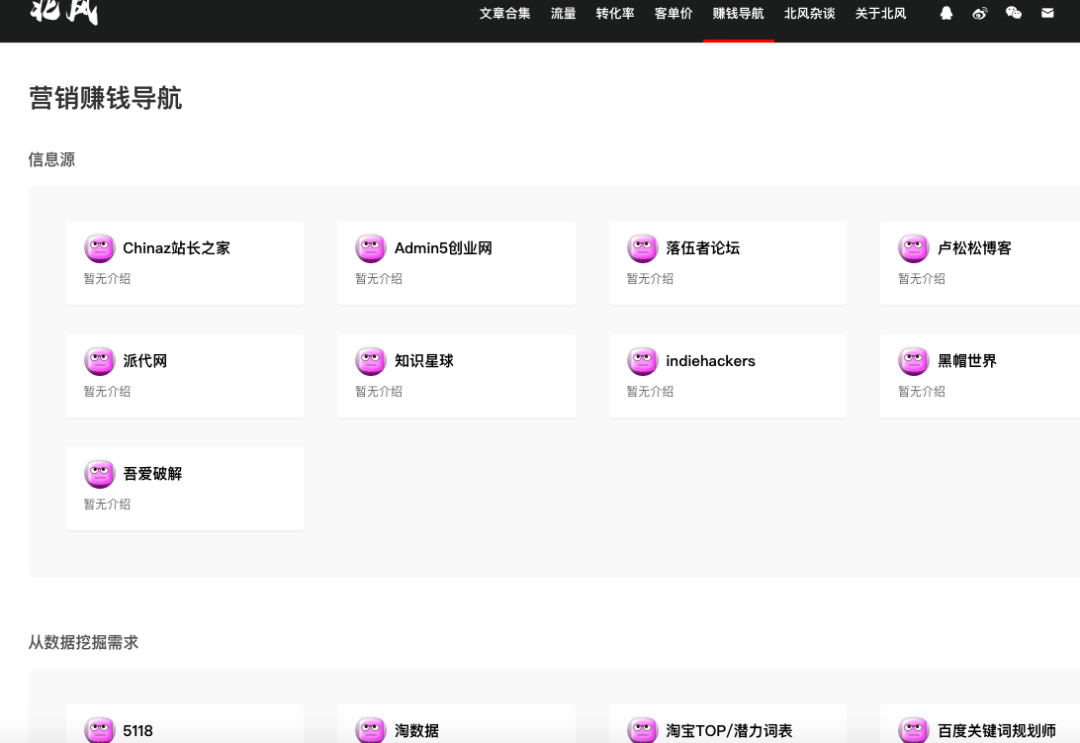Visit the 卢松松博客 link
Screen dimensions: 1080x743
pos(974,248)
